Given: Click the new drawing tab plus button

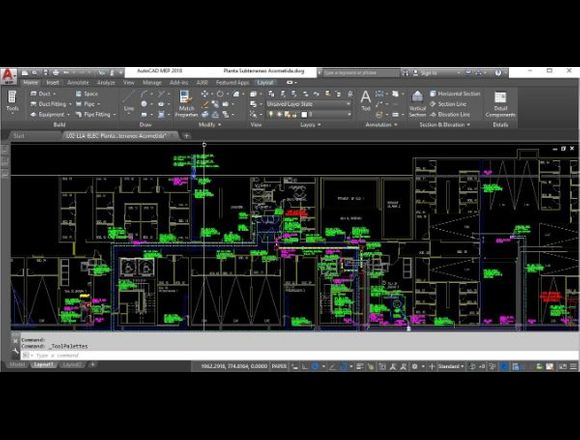Looking at the screenshot, I should tap(186, 136).
